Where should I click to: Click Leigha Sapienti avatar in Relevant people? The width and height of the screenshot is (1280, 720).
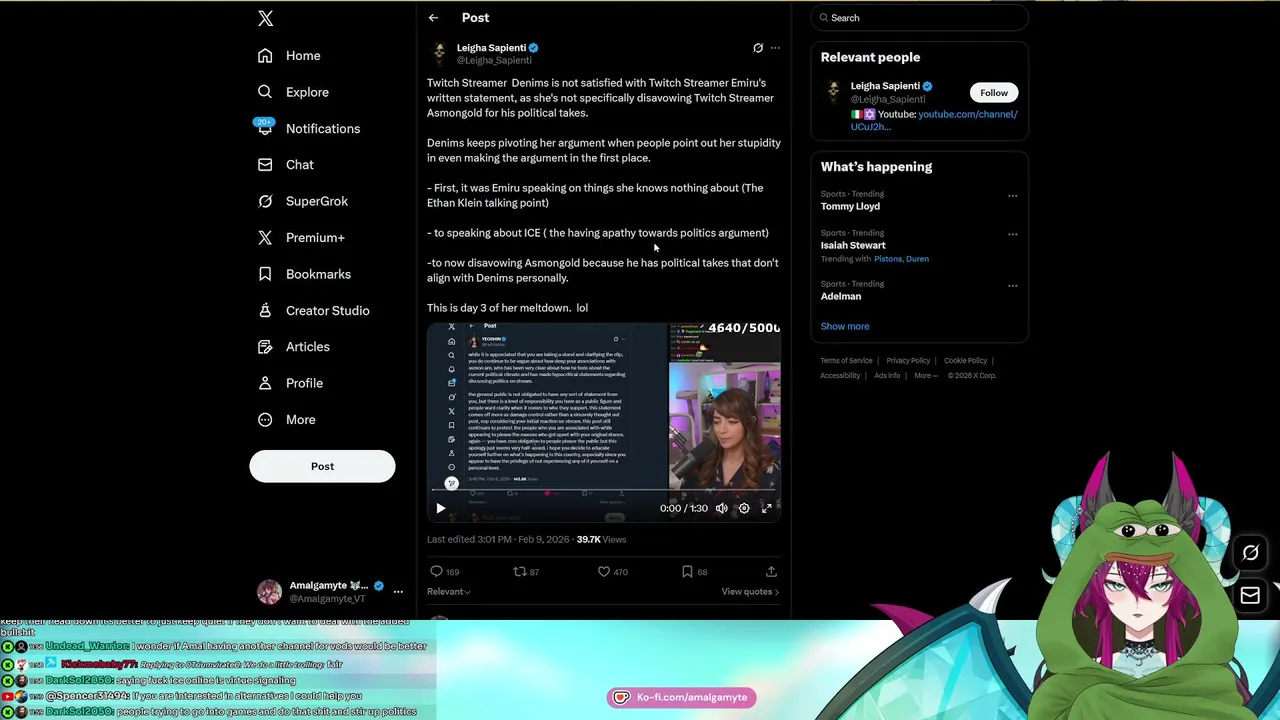click(834, 92)
